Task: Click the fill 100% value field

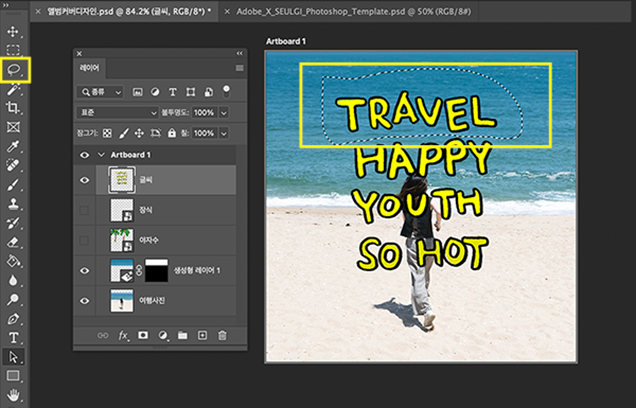Action: click(204, 133)
